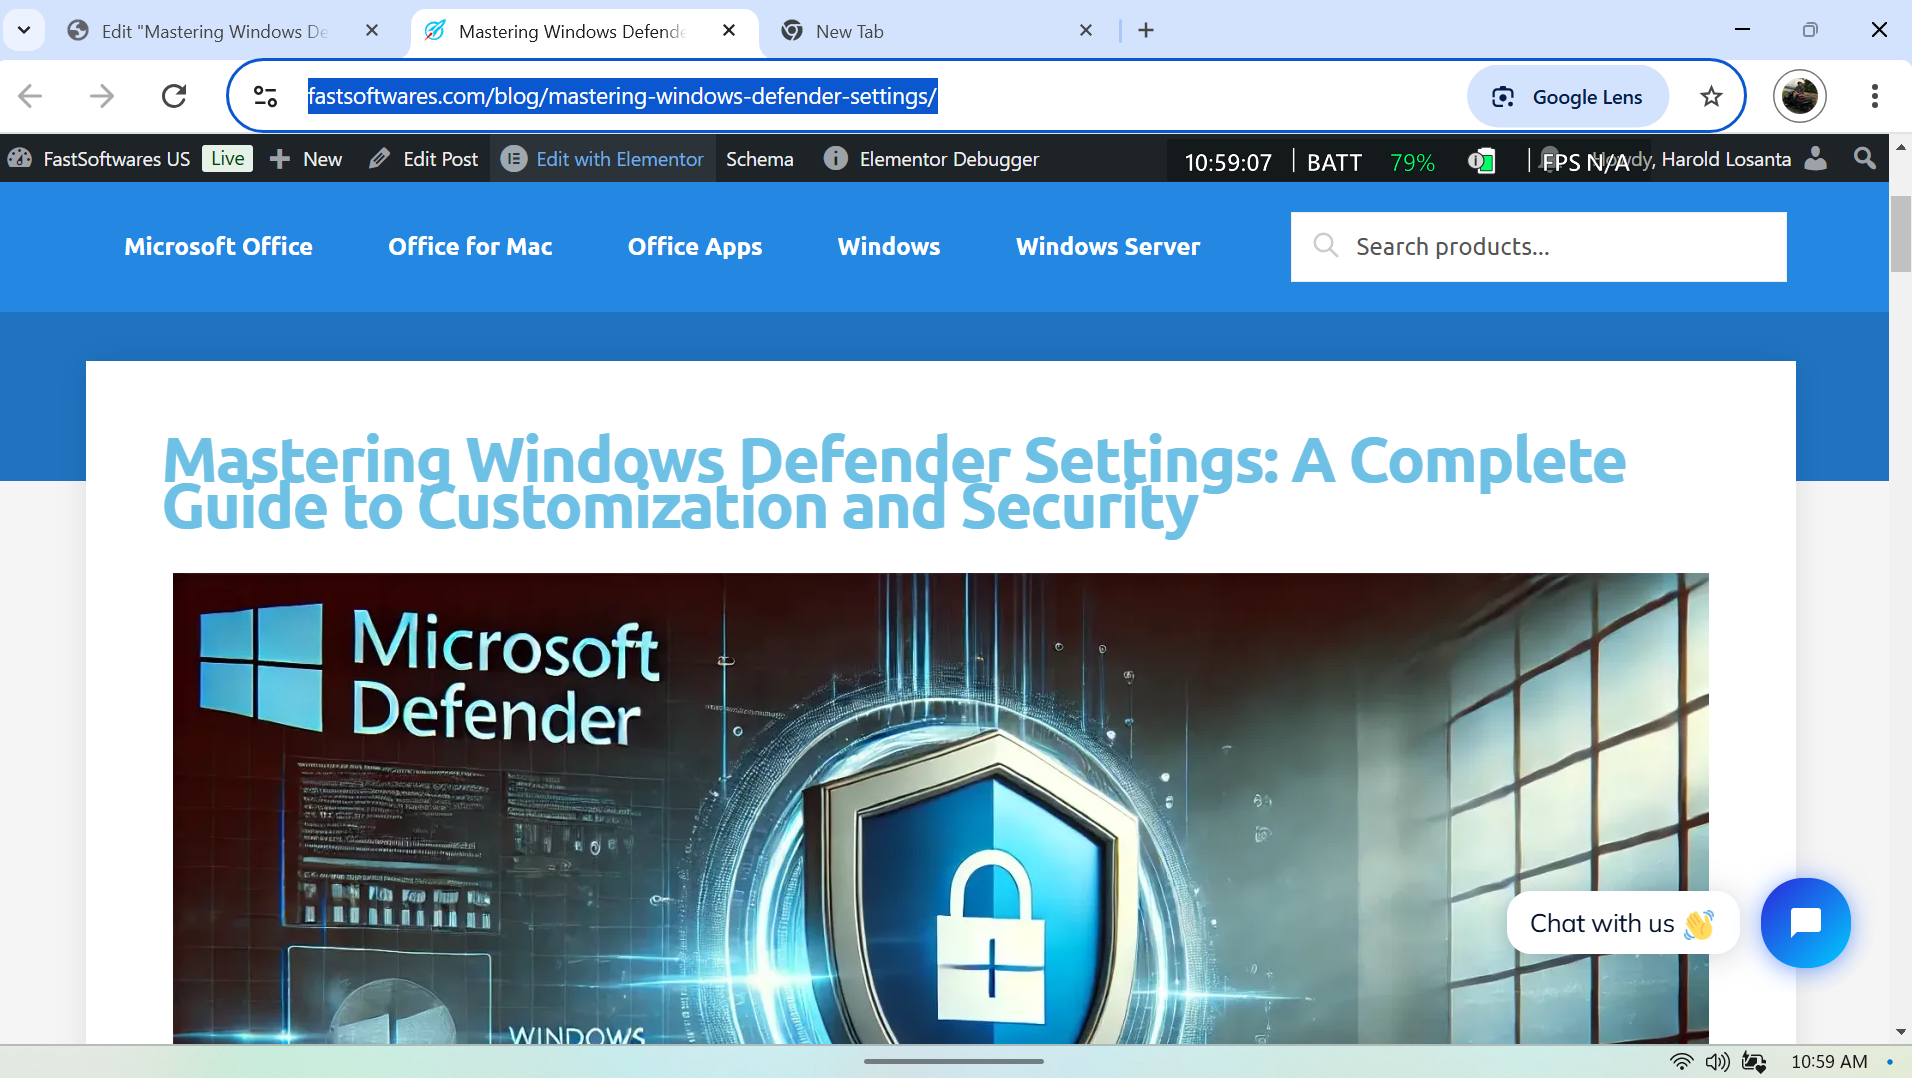Open the tab search dropdown arrow
This screenshot has height=1078, width=1912.
pyautogui.click(x=24, y=30)
